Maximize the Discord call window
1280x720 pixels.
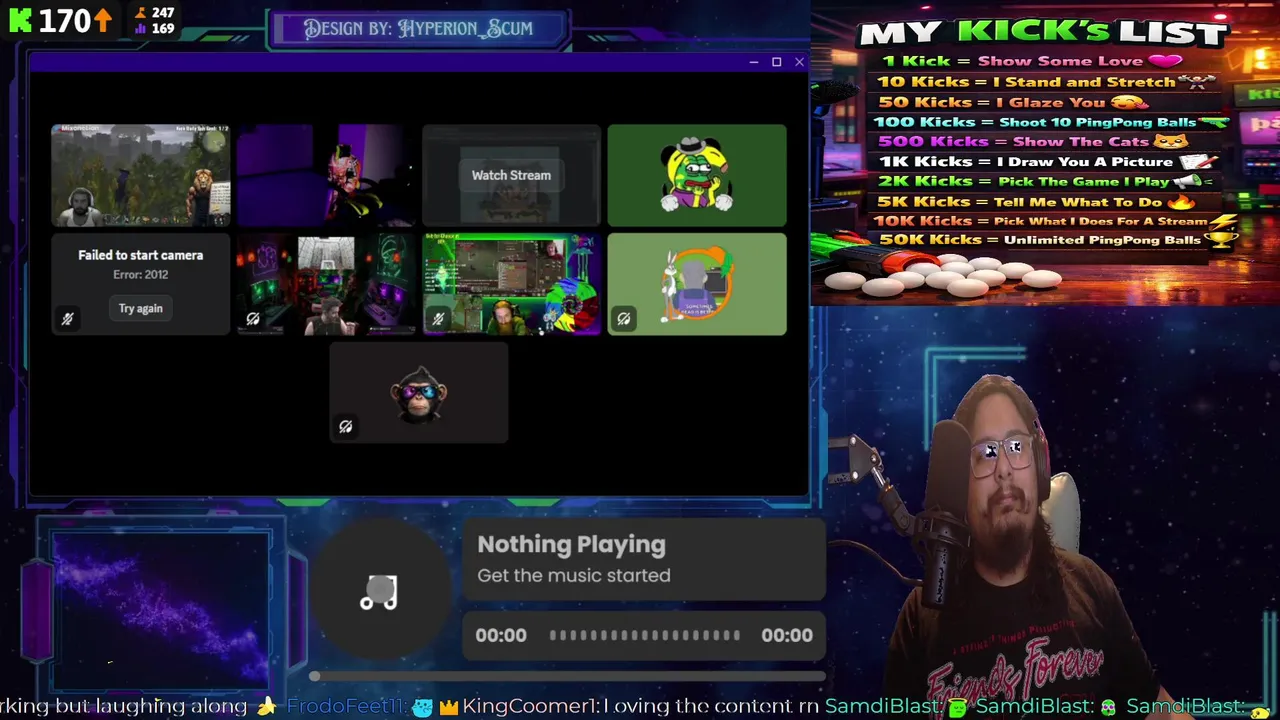tap(776, 62)
